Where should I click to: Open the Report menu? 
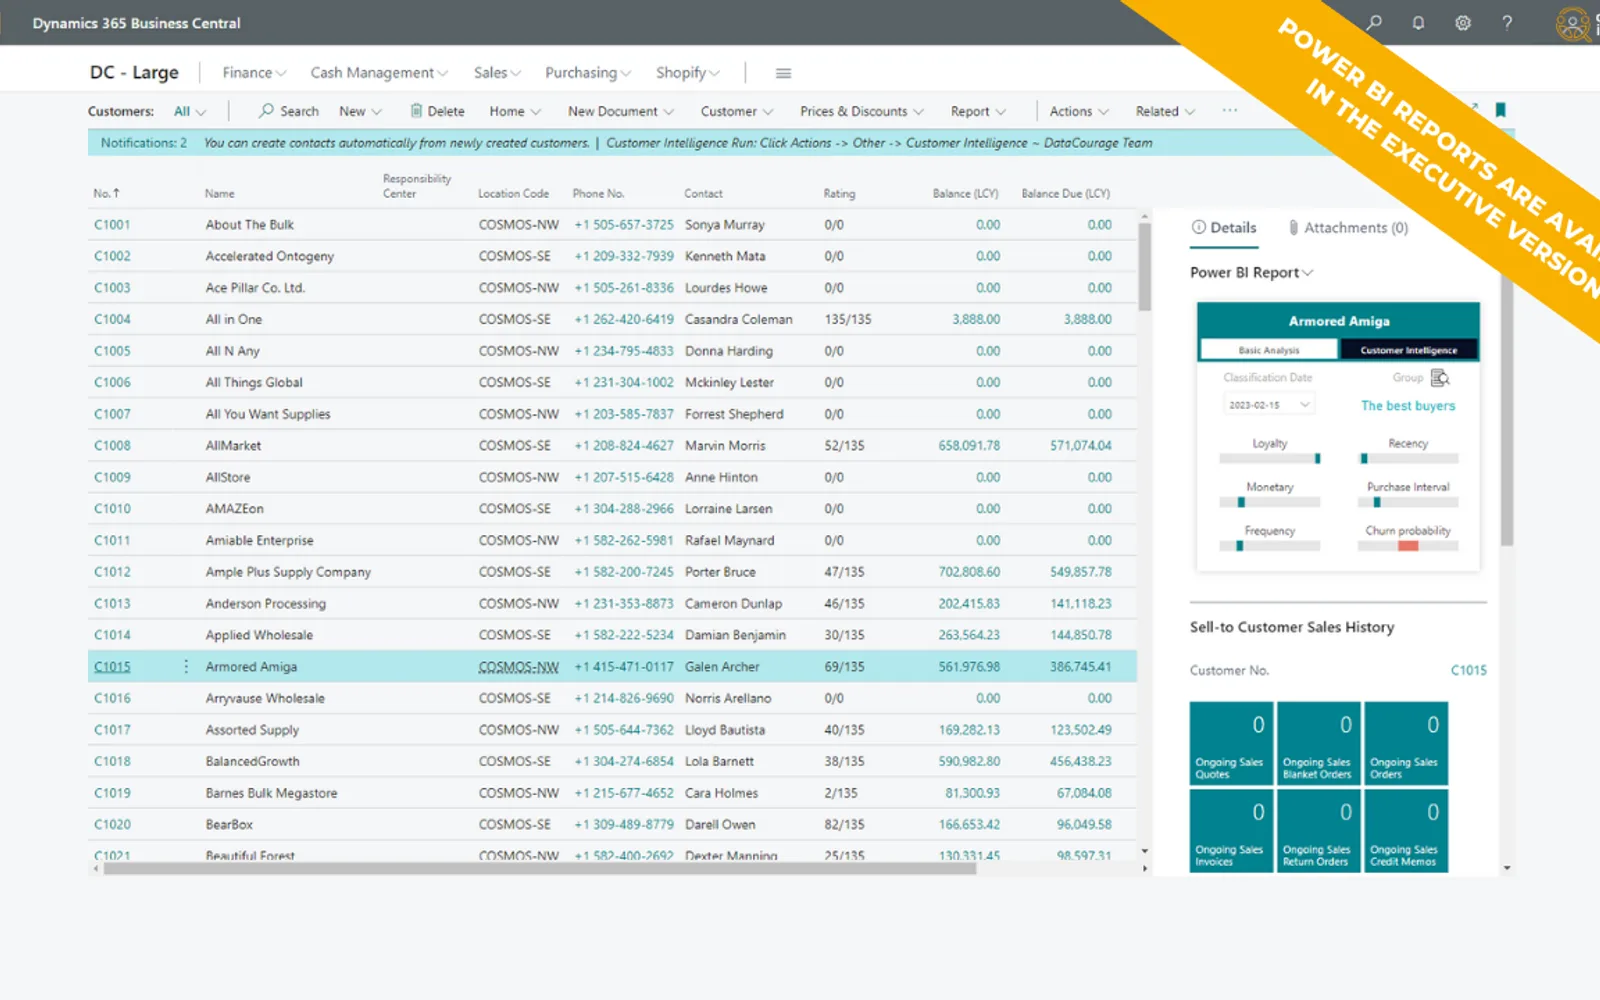coord(978,111)
